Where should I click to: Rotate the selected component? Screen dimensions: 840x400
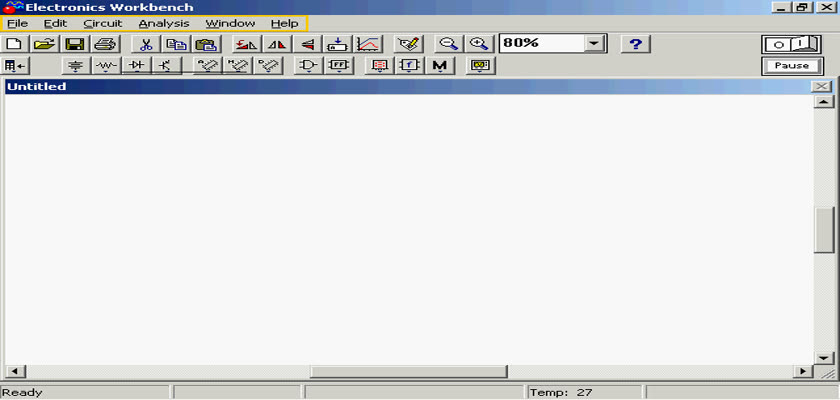tap(246, 44)
